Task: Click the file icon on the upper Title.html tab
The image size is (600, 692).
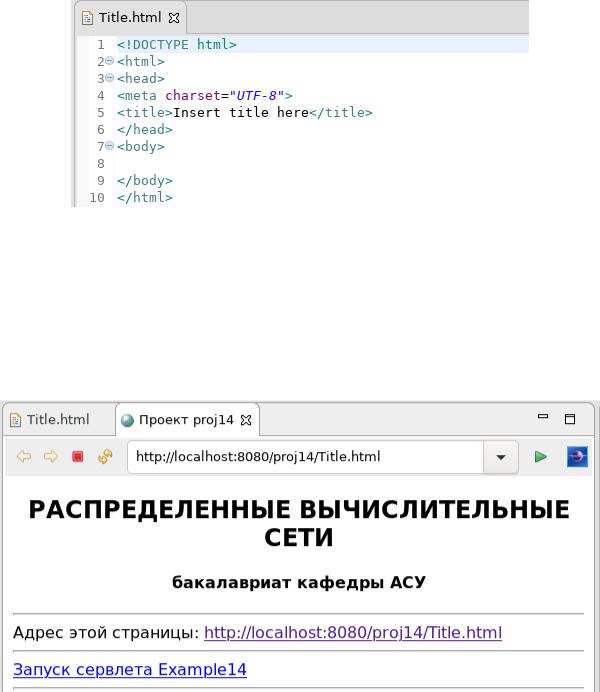Action: [87, 18]
